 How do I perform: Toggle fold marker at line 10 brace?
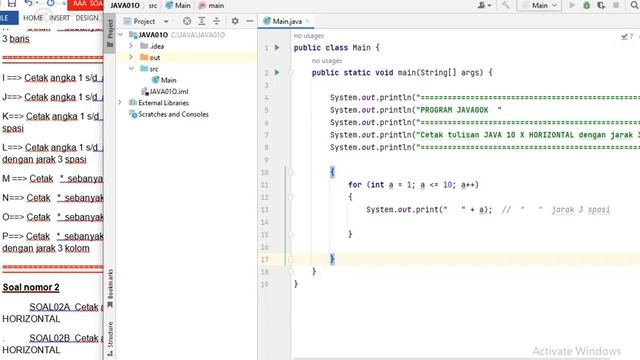pos(291,172)
